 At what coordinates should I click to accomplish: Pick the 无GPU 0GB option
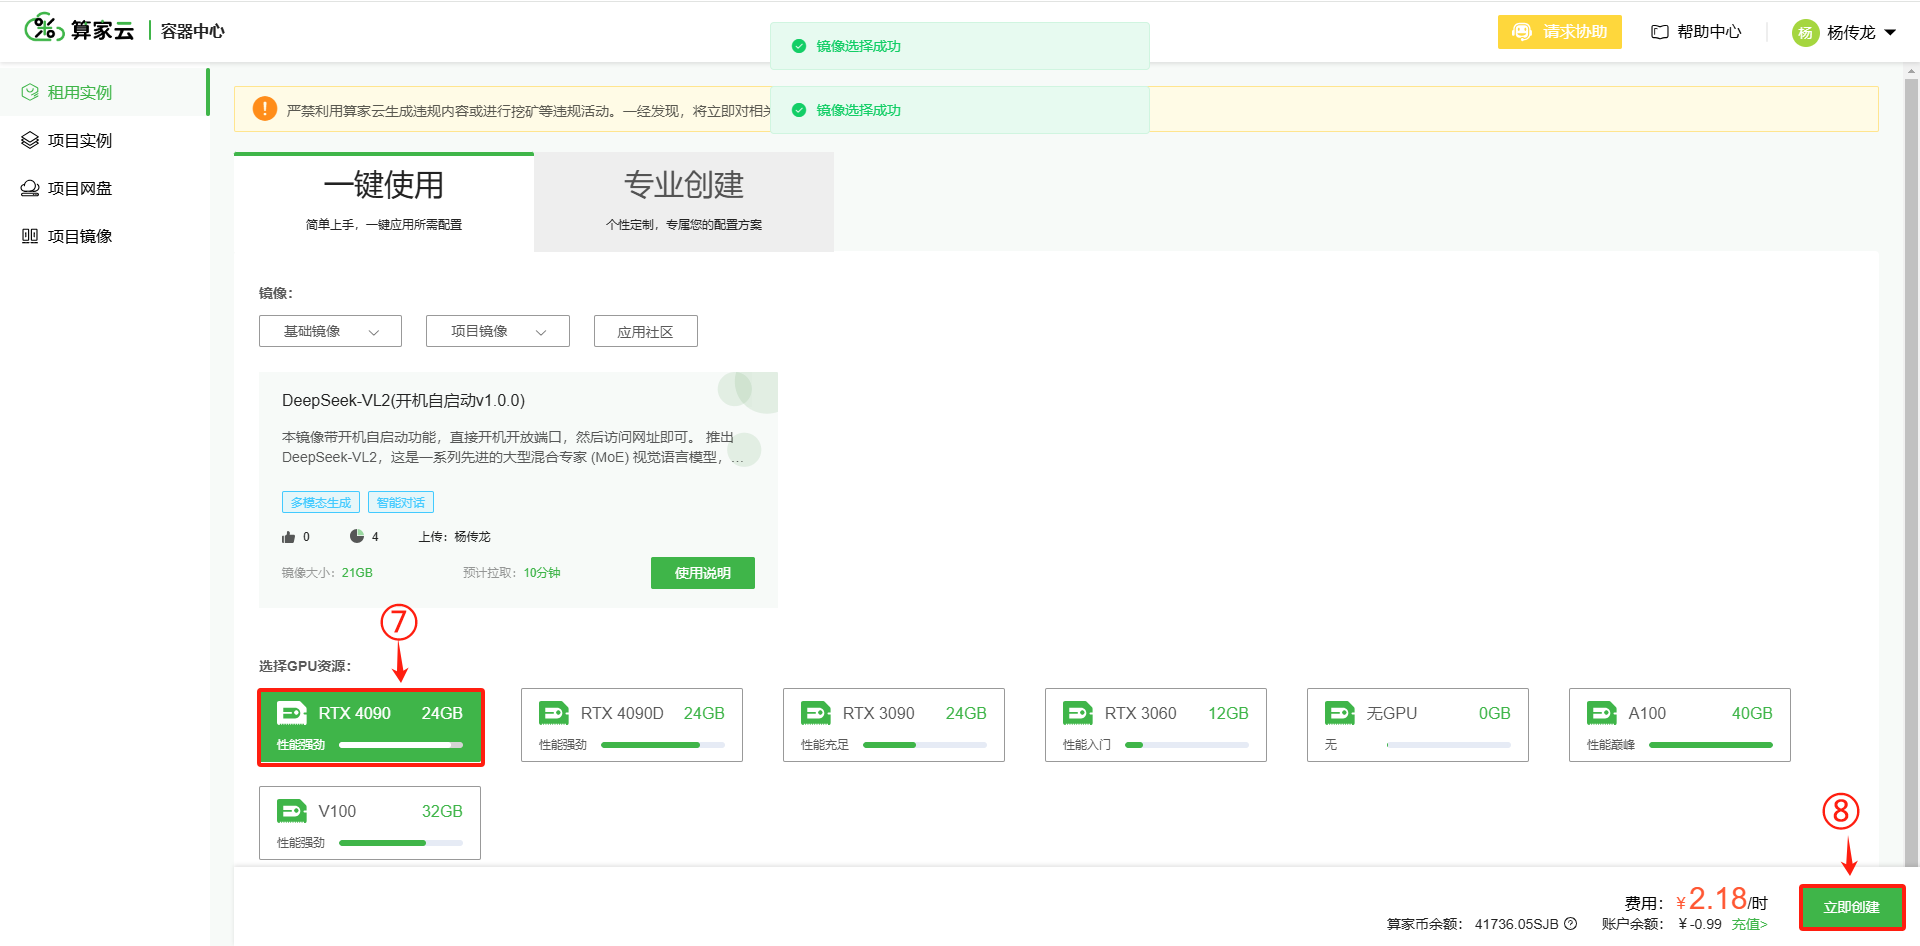click(1418, 725)
